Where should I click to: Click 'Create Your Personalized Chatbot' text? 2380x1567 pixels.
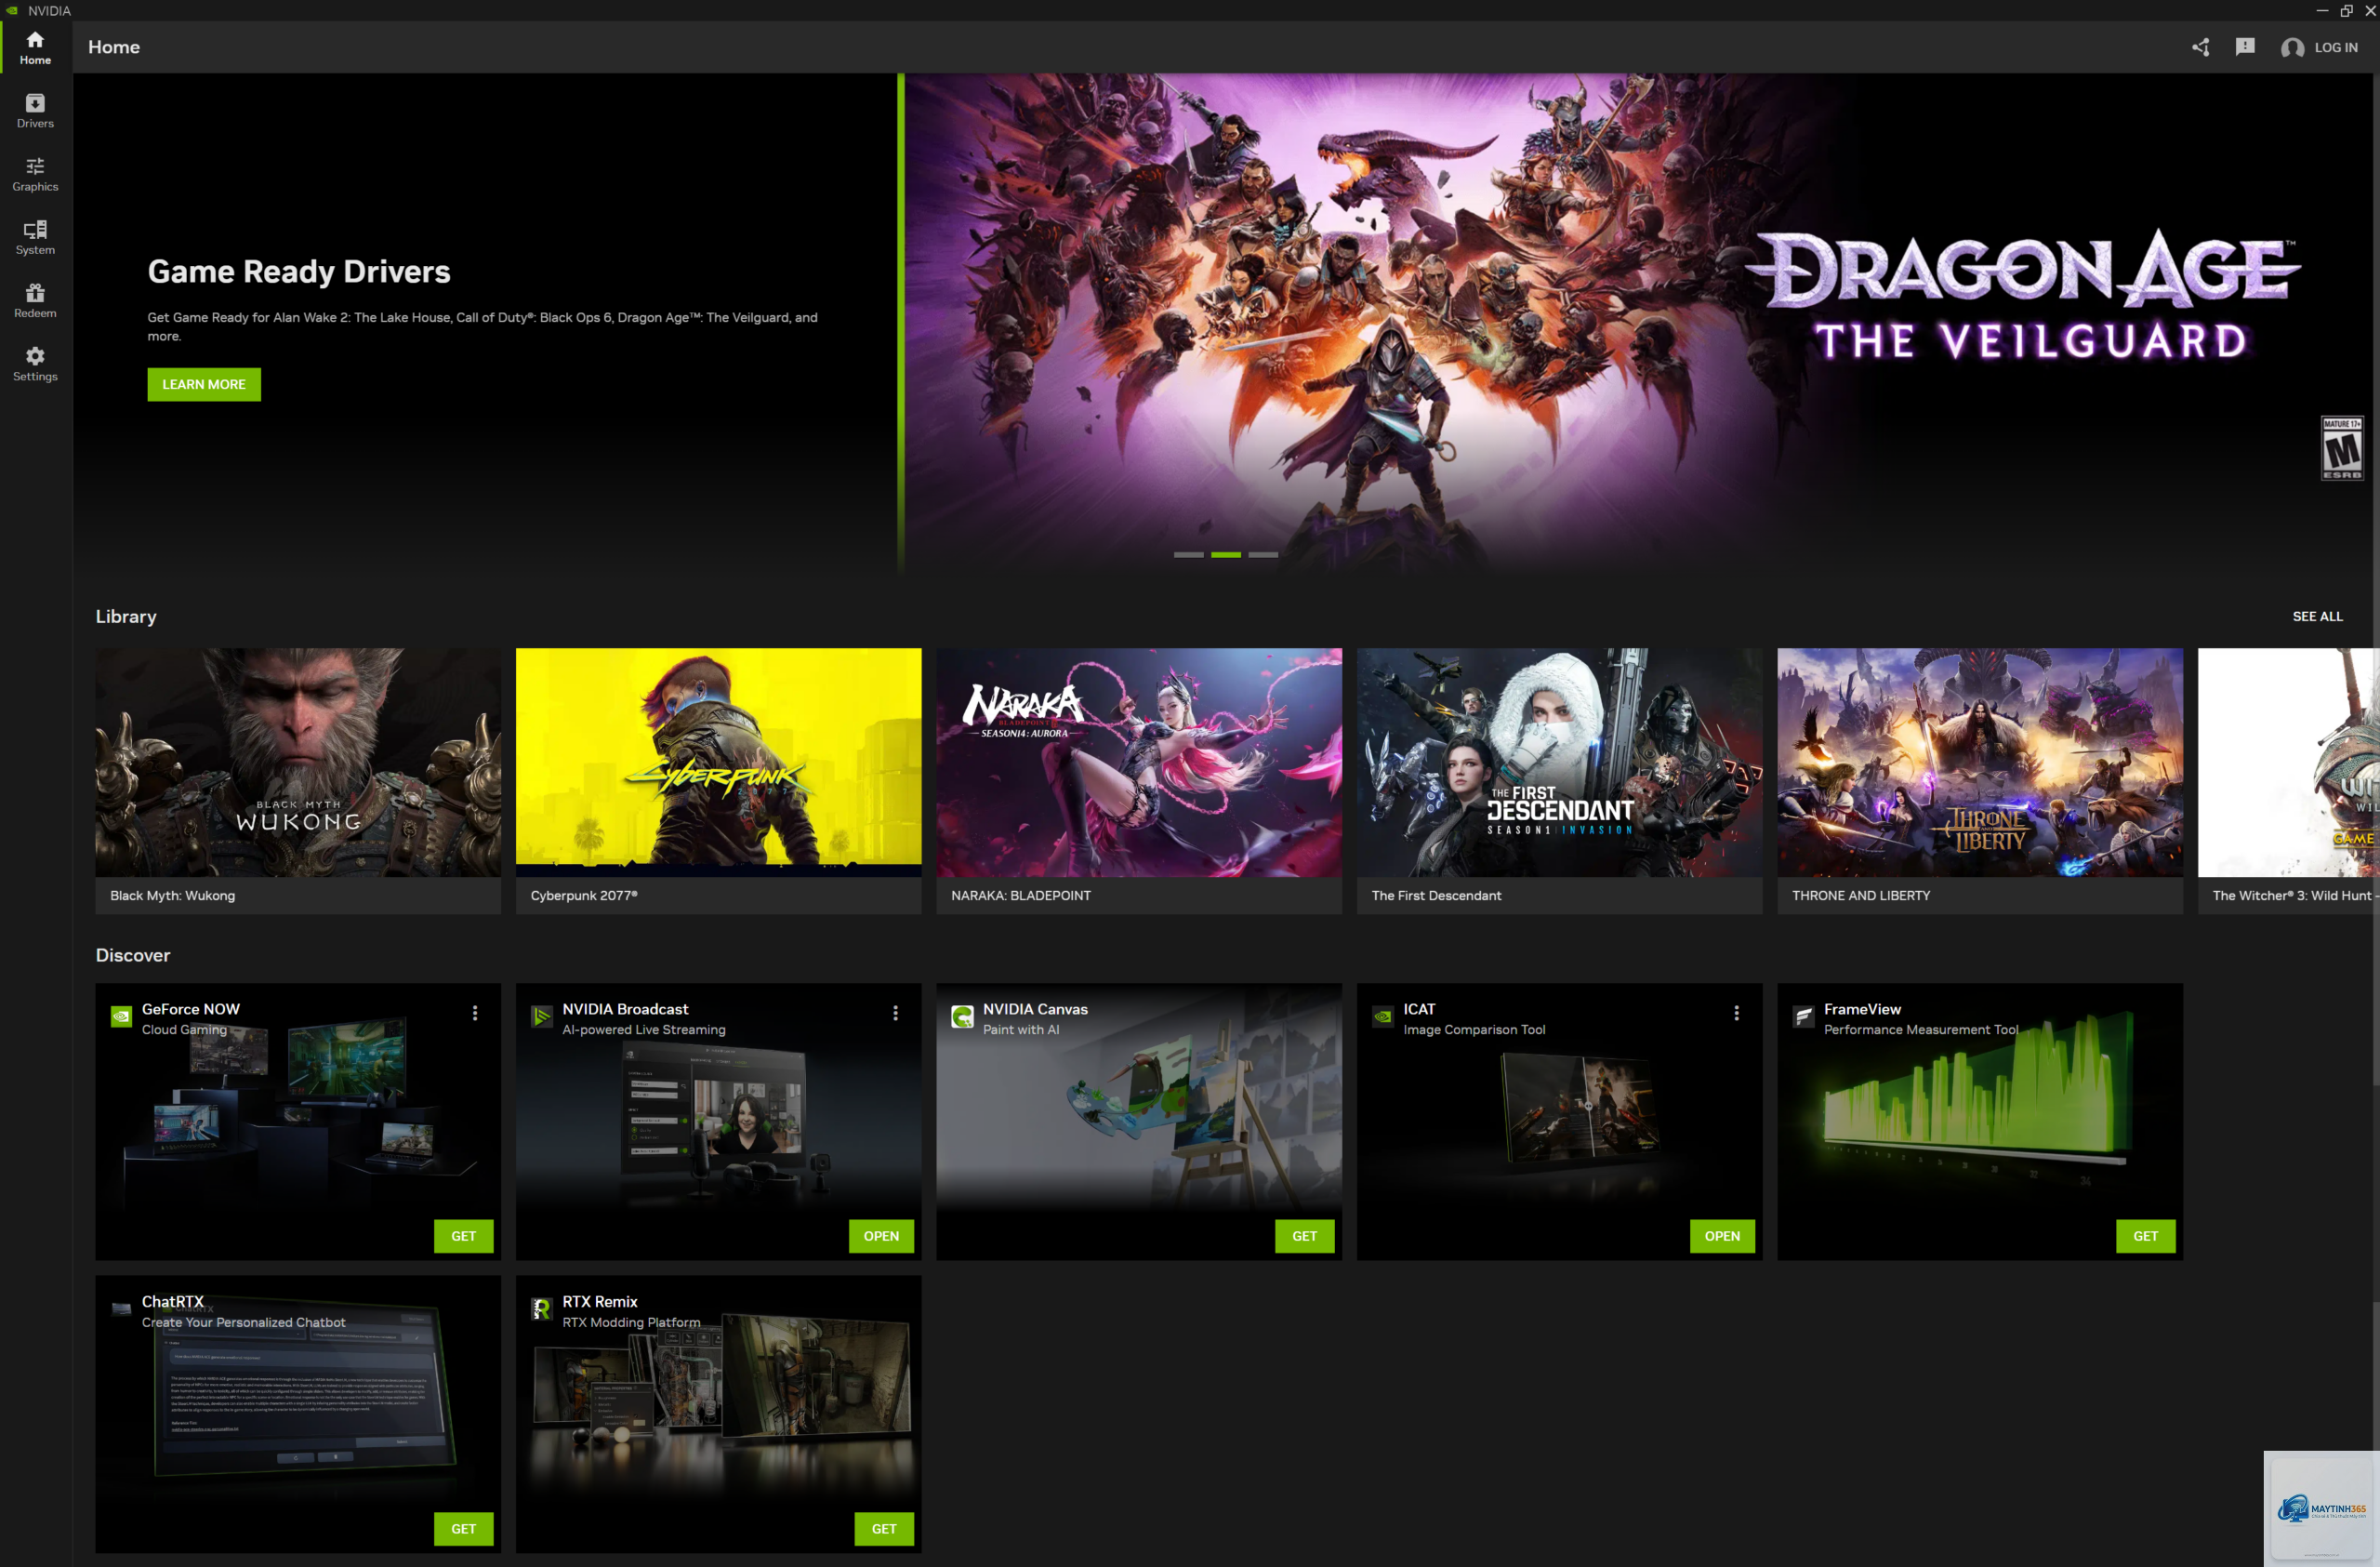pos(243,1322)
